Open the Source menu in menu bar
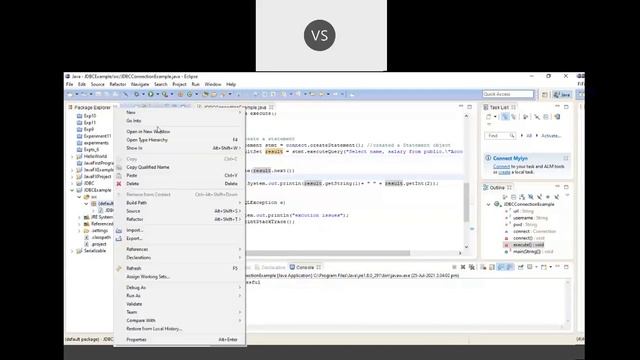The width and height of the screenshot is (640, 360). coord(98,84)
